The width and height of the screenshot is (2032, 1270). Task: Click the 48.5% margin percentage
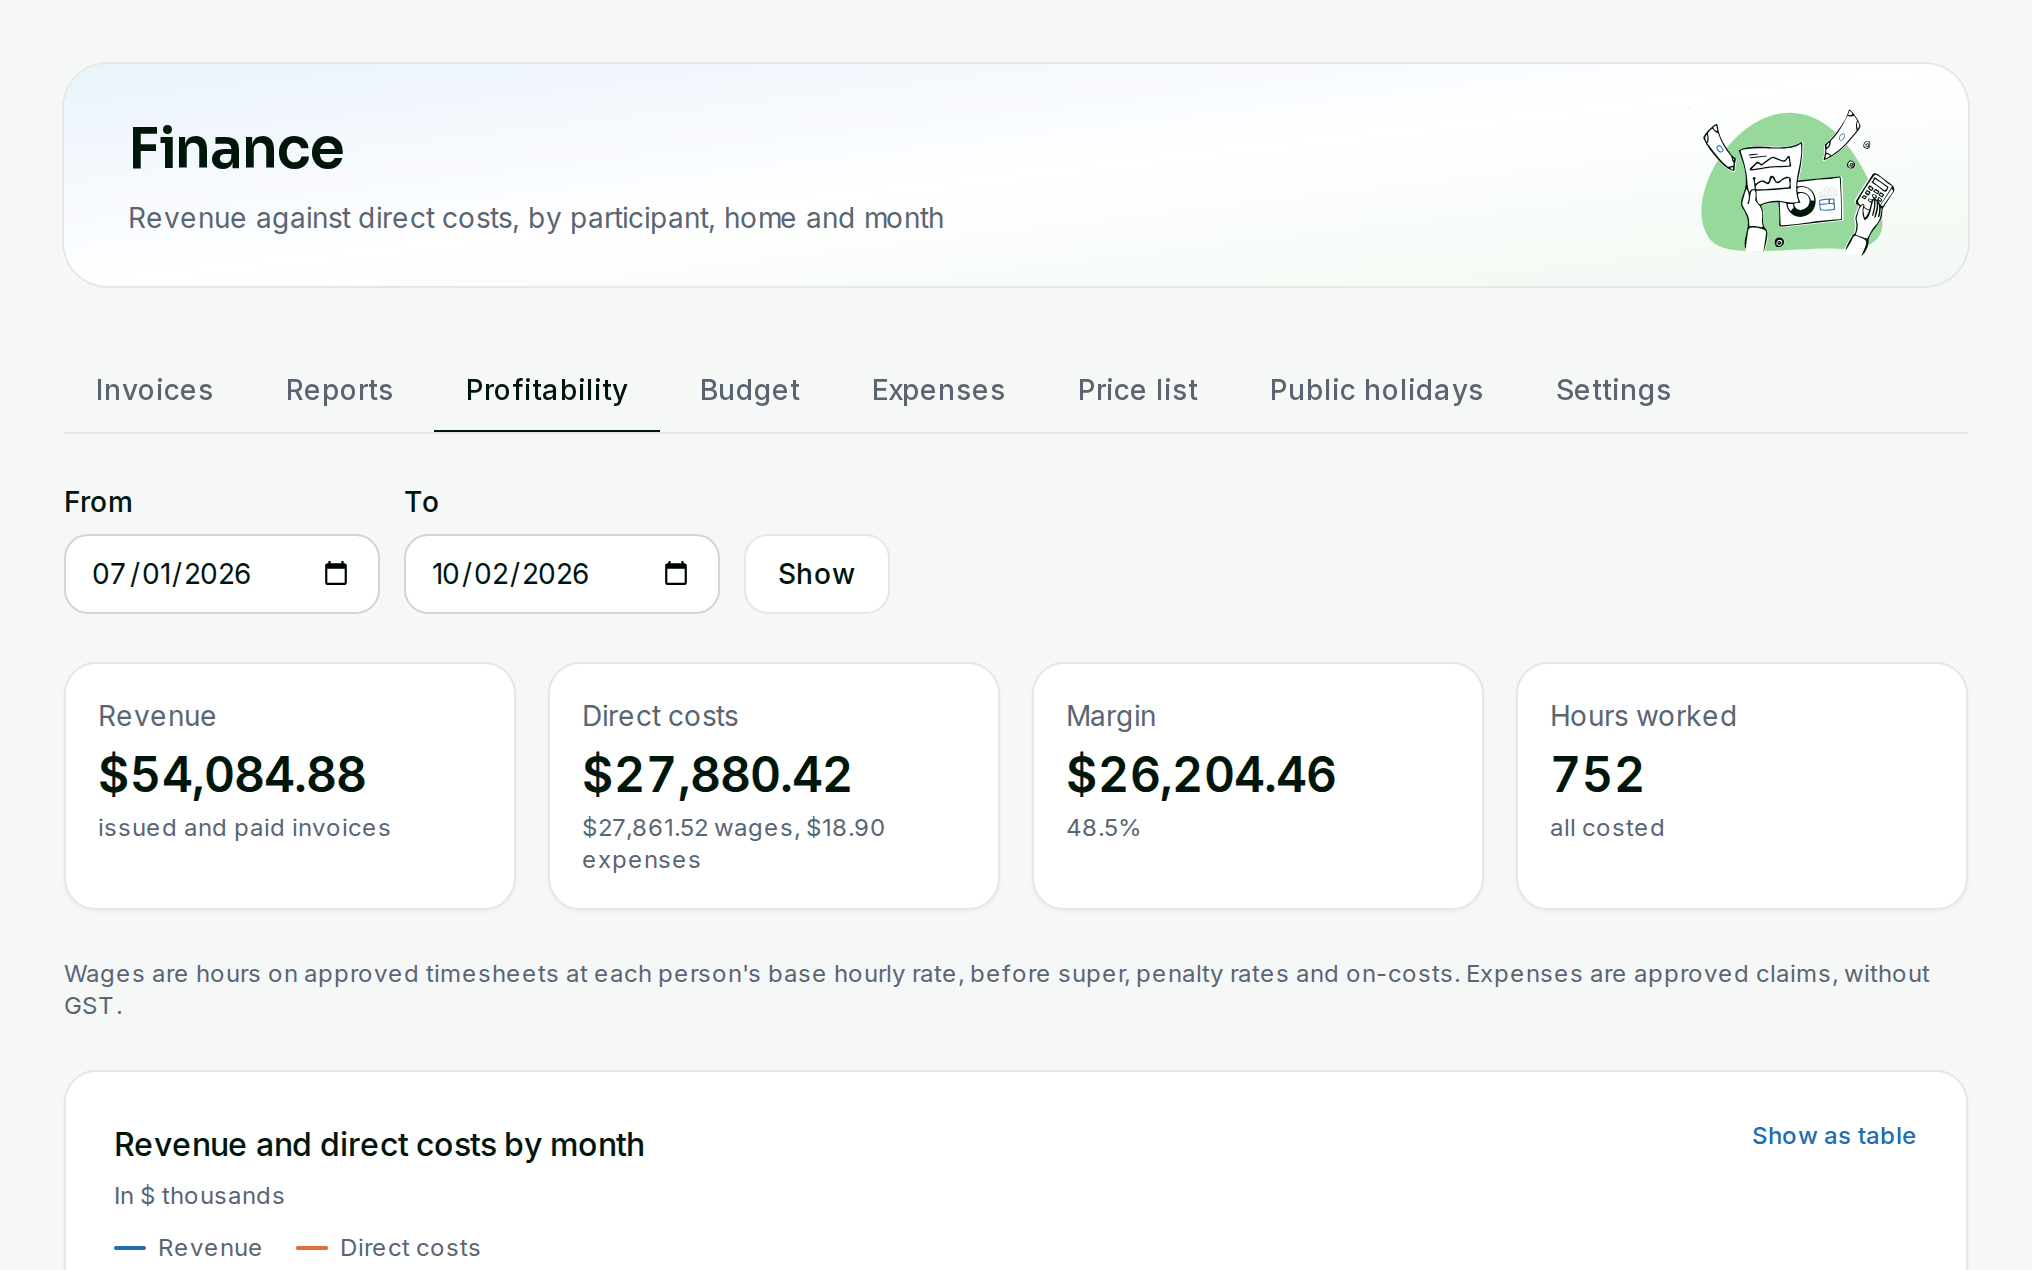pos(1103,828)
